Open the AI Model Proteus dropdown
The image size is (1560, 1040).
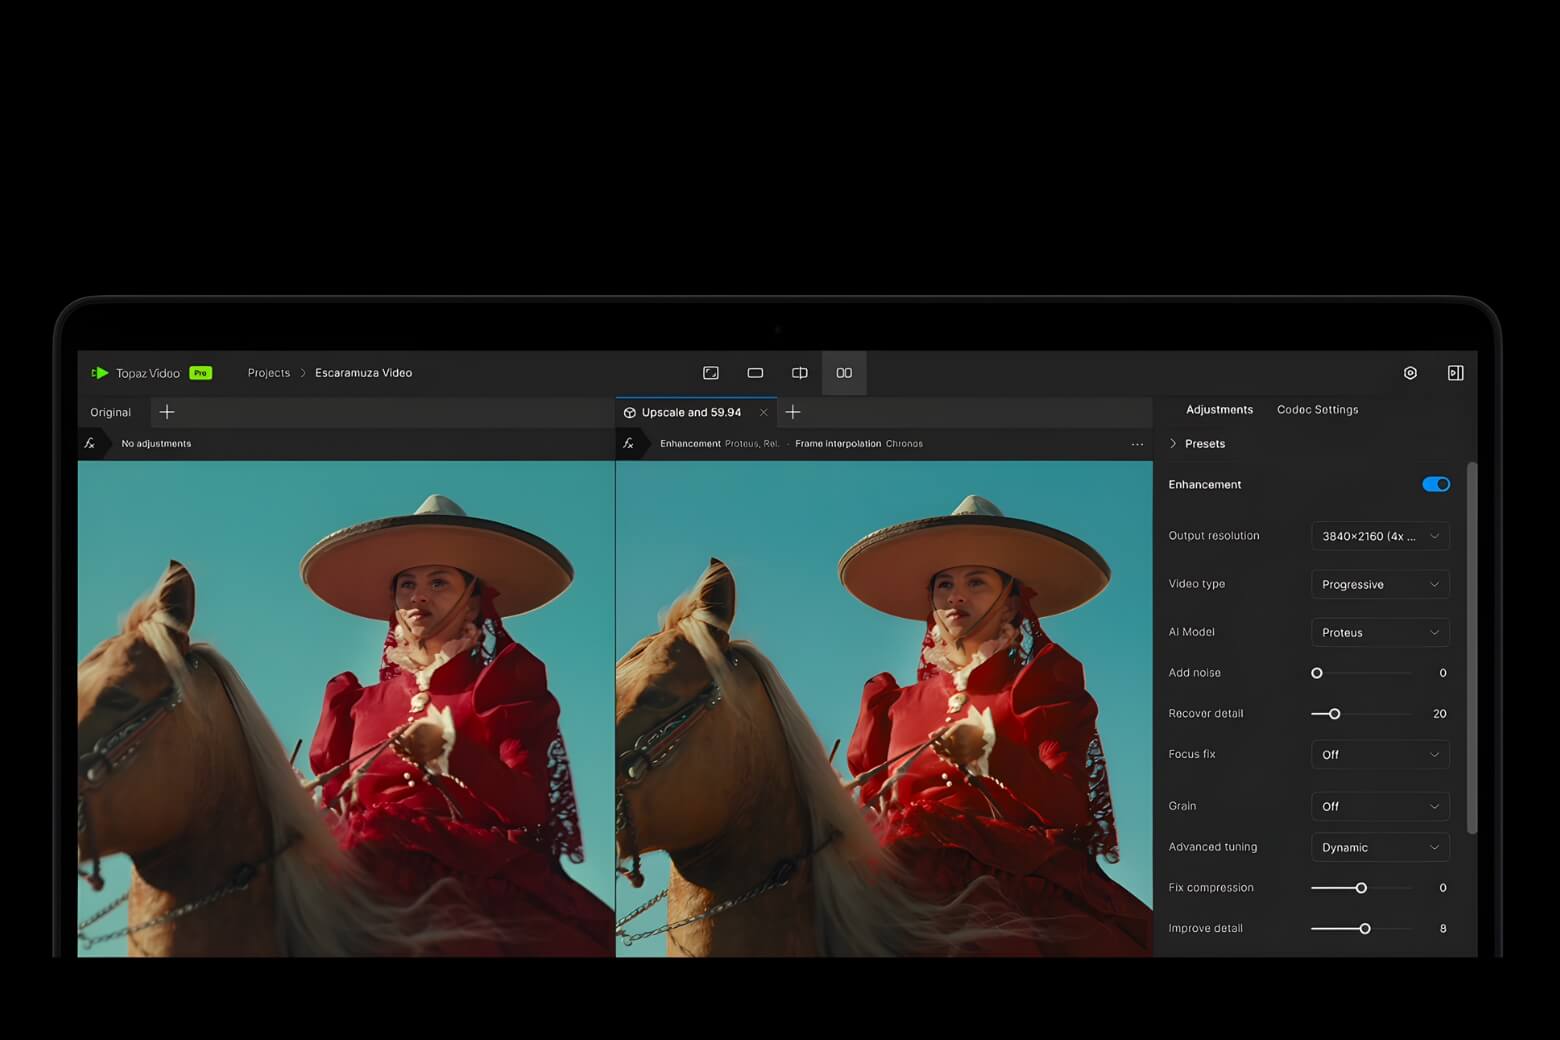(x=1379, y=632)
